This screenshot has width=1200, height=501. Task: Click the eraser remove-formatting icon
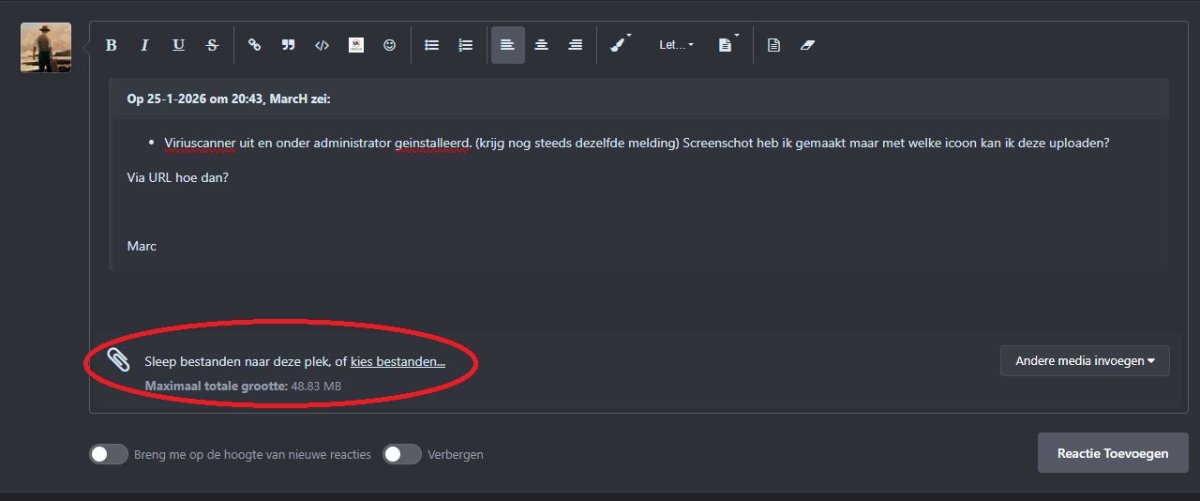(x=808, y=45)
